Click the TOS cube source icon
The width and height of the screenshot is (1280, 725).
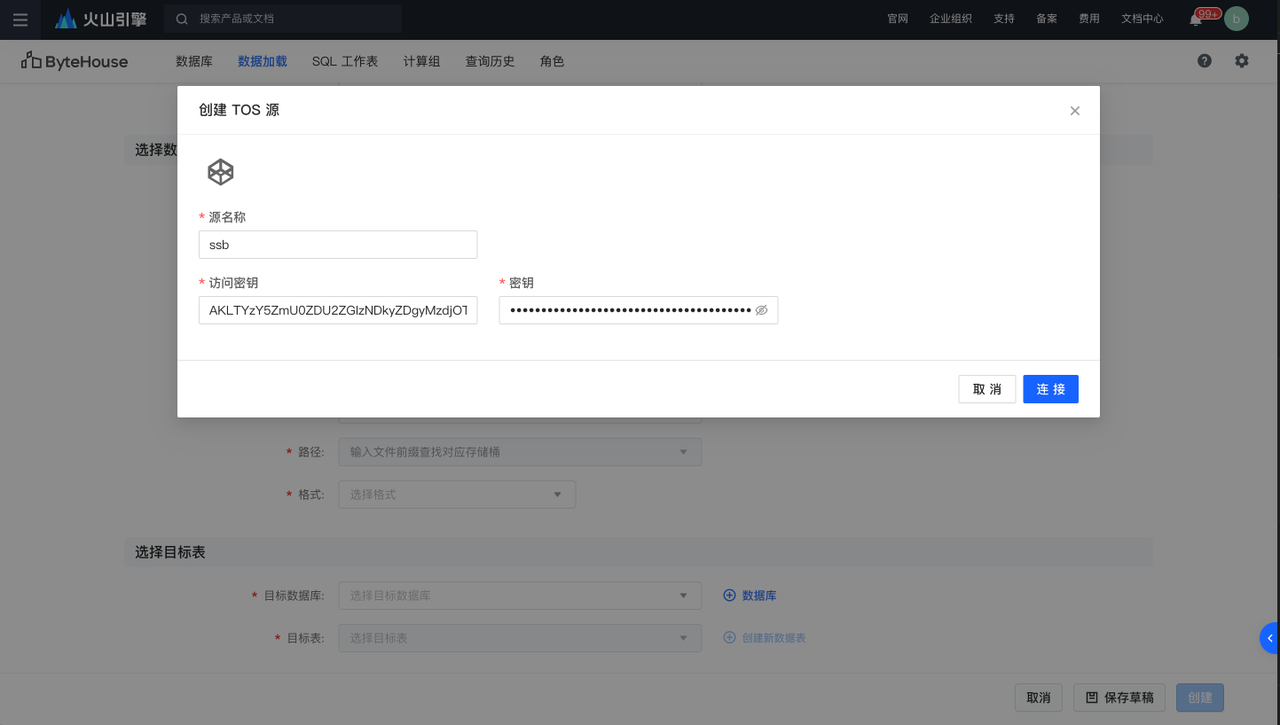[x=221, y=172]
